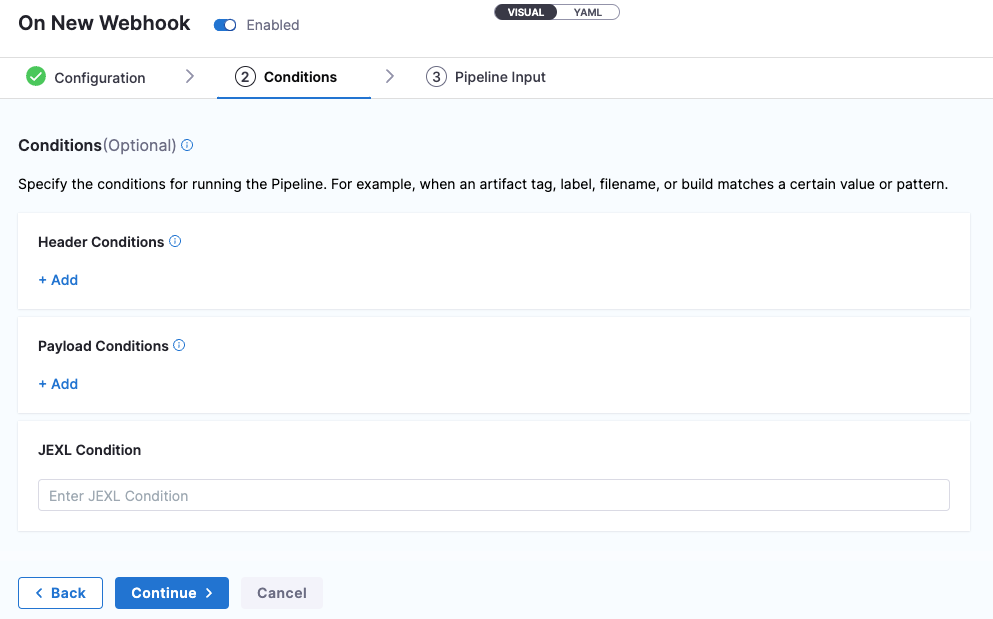The image size is (993, 619).
Task: Click the Header Conditions info icon
Action: coord(175,242)
